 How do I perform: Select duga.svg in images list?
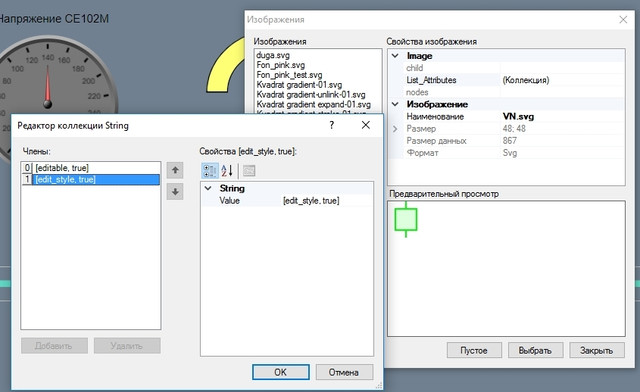(x=273, y=55)
